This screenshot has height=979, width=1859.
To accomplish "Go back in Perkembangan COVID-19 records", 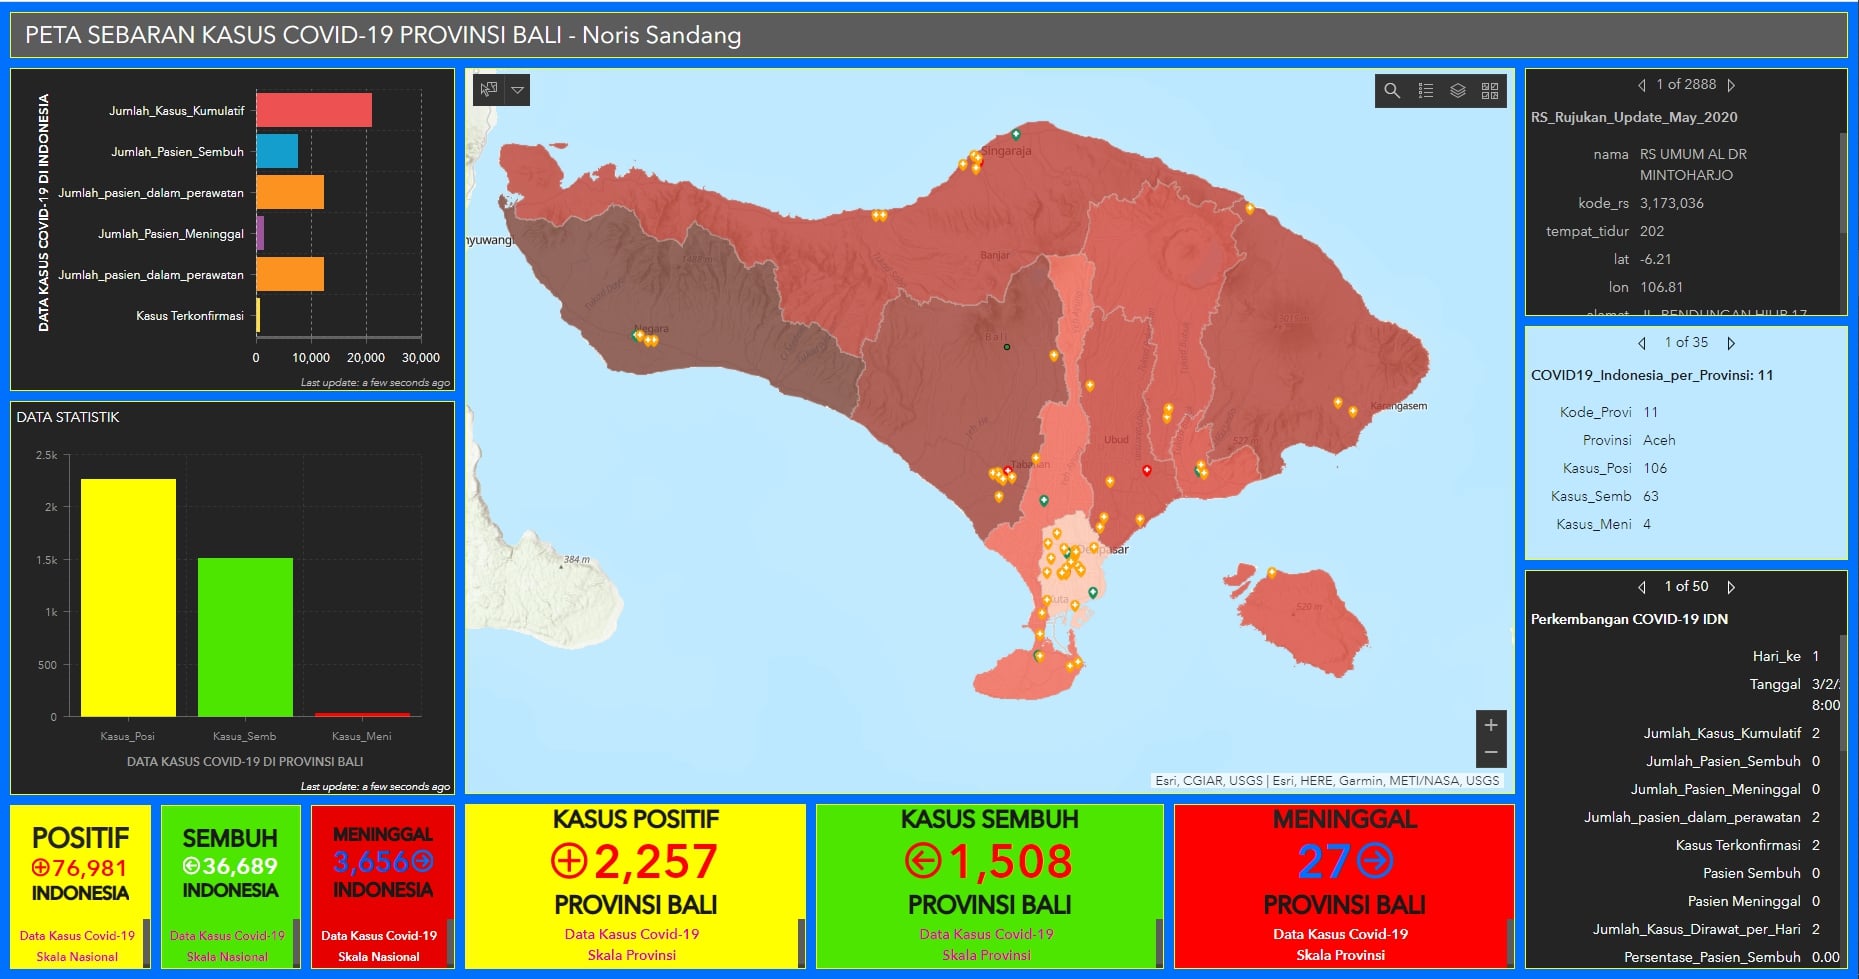I will pos(1642,587).
